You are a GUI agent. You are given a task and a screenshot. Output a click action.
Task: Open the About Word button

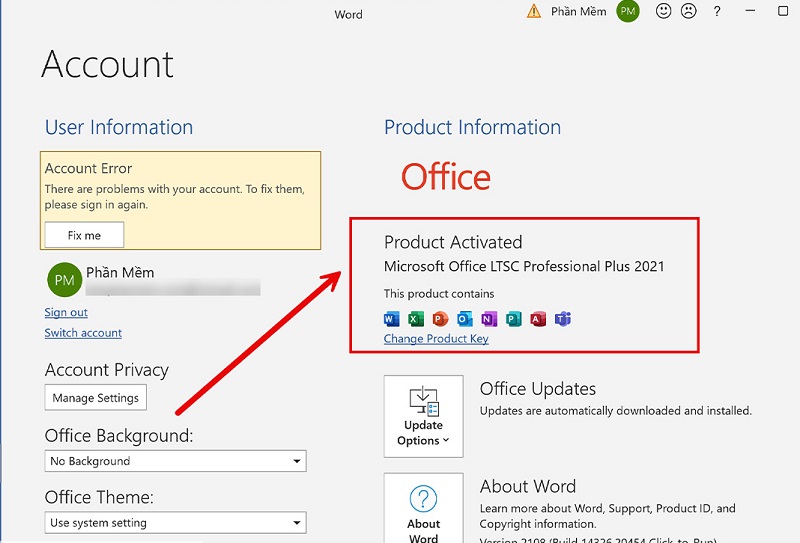tap(423, 508)
